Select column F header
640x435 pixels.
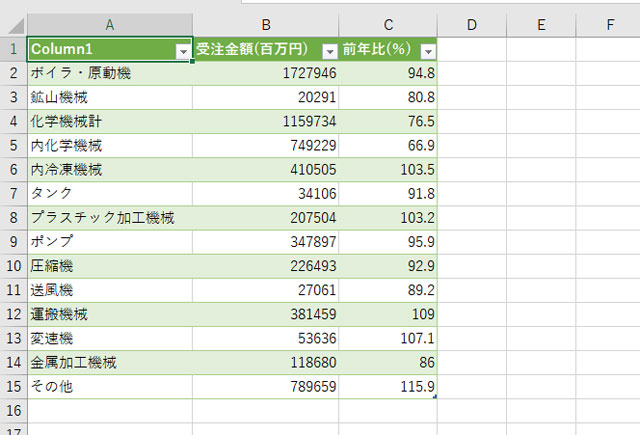coord(609,23)
